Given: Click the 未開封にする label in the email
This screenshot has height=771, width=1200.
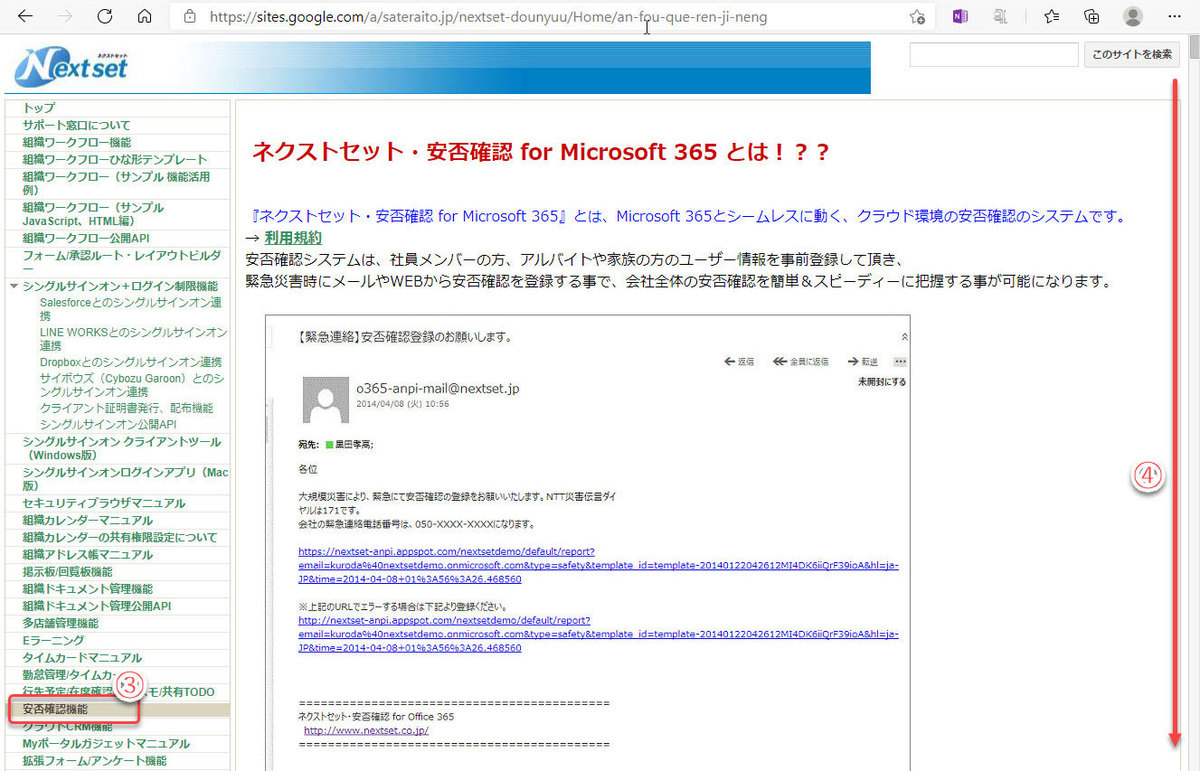Looking at the screenshot, I should (x=882, y=381).
